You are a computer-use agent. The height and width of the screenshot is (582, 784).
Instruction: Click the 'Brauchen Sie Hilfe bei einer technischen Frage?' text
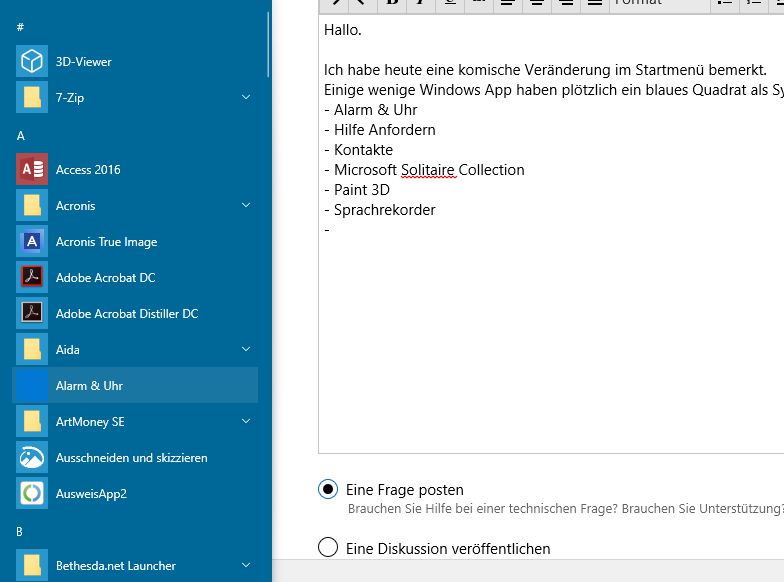point(483,508)
